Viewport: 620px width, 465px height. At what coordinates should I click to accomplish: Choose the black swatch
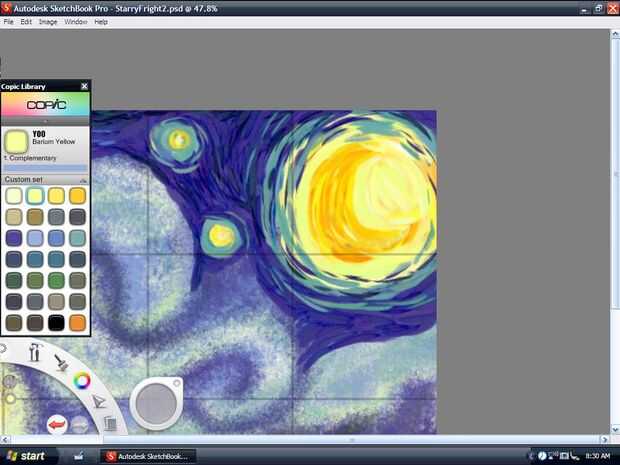pos(56,323)
